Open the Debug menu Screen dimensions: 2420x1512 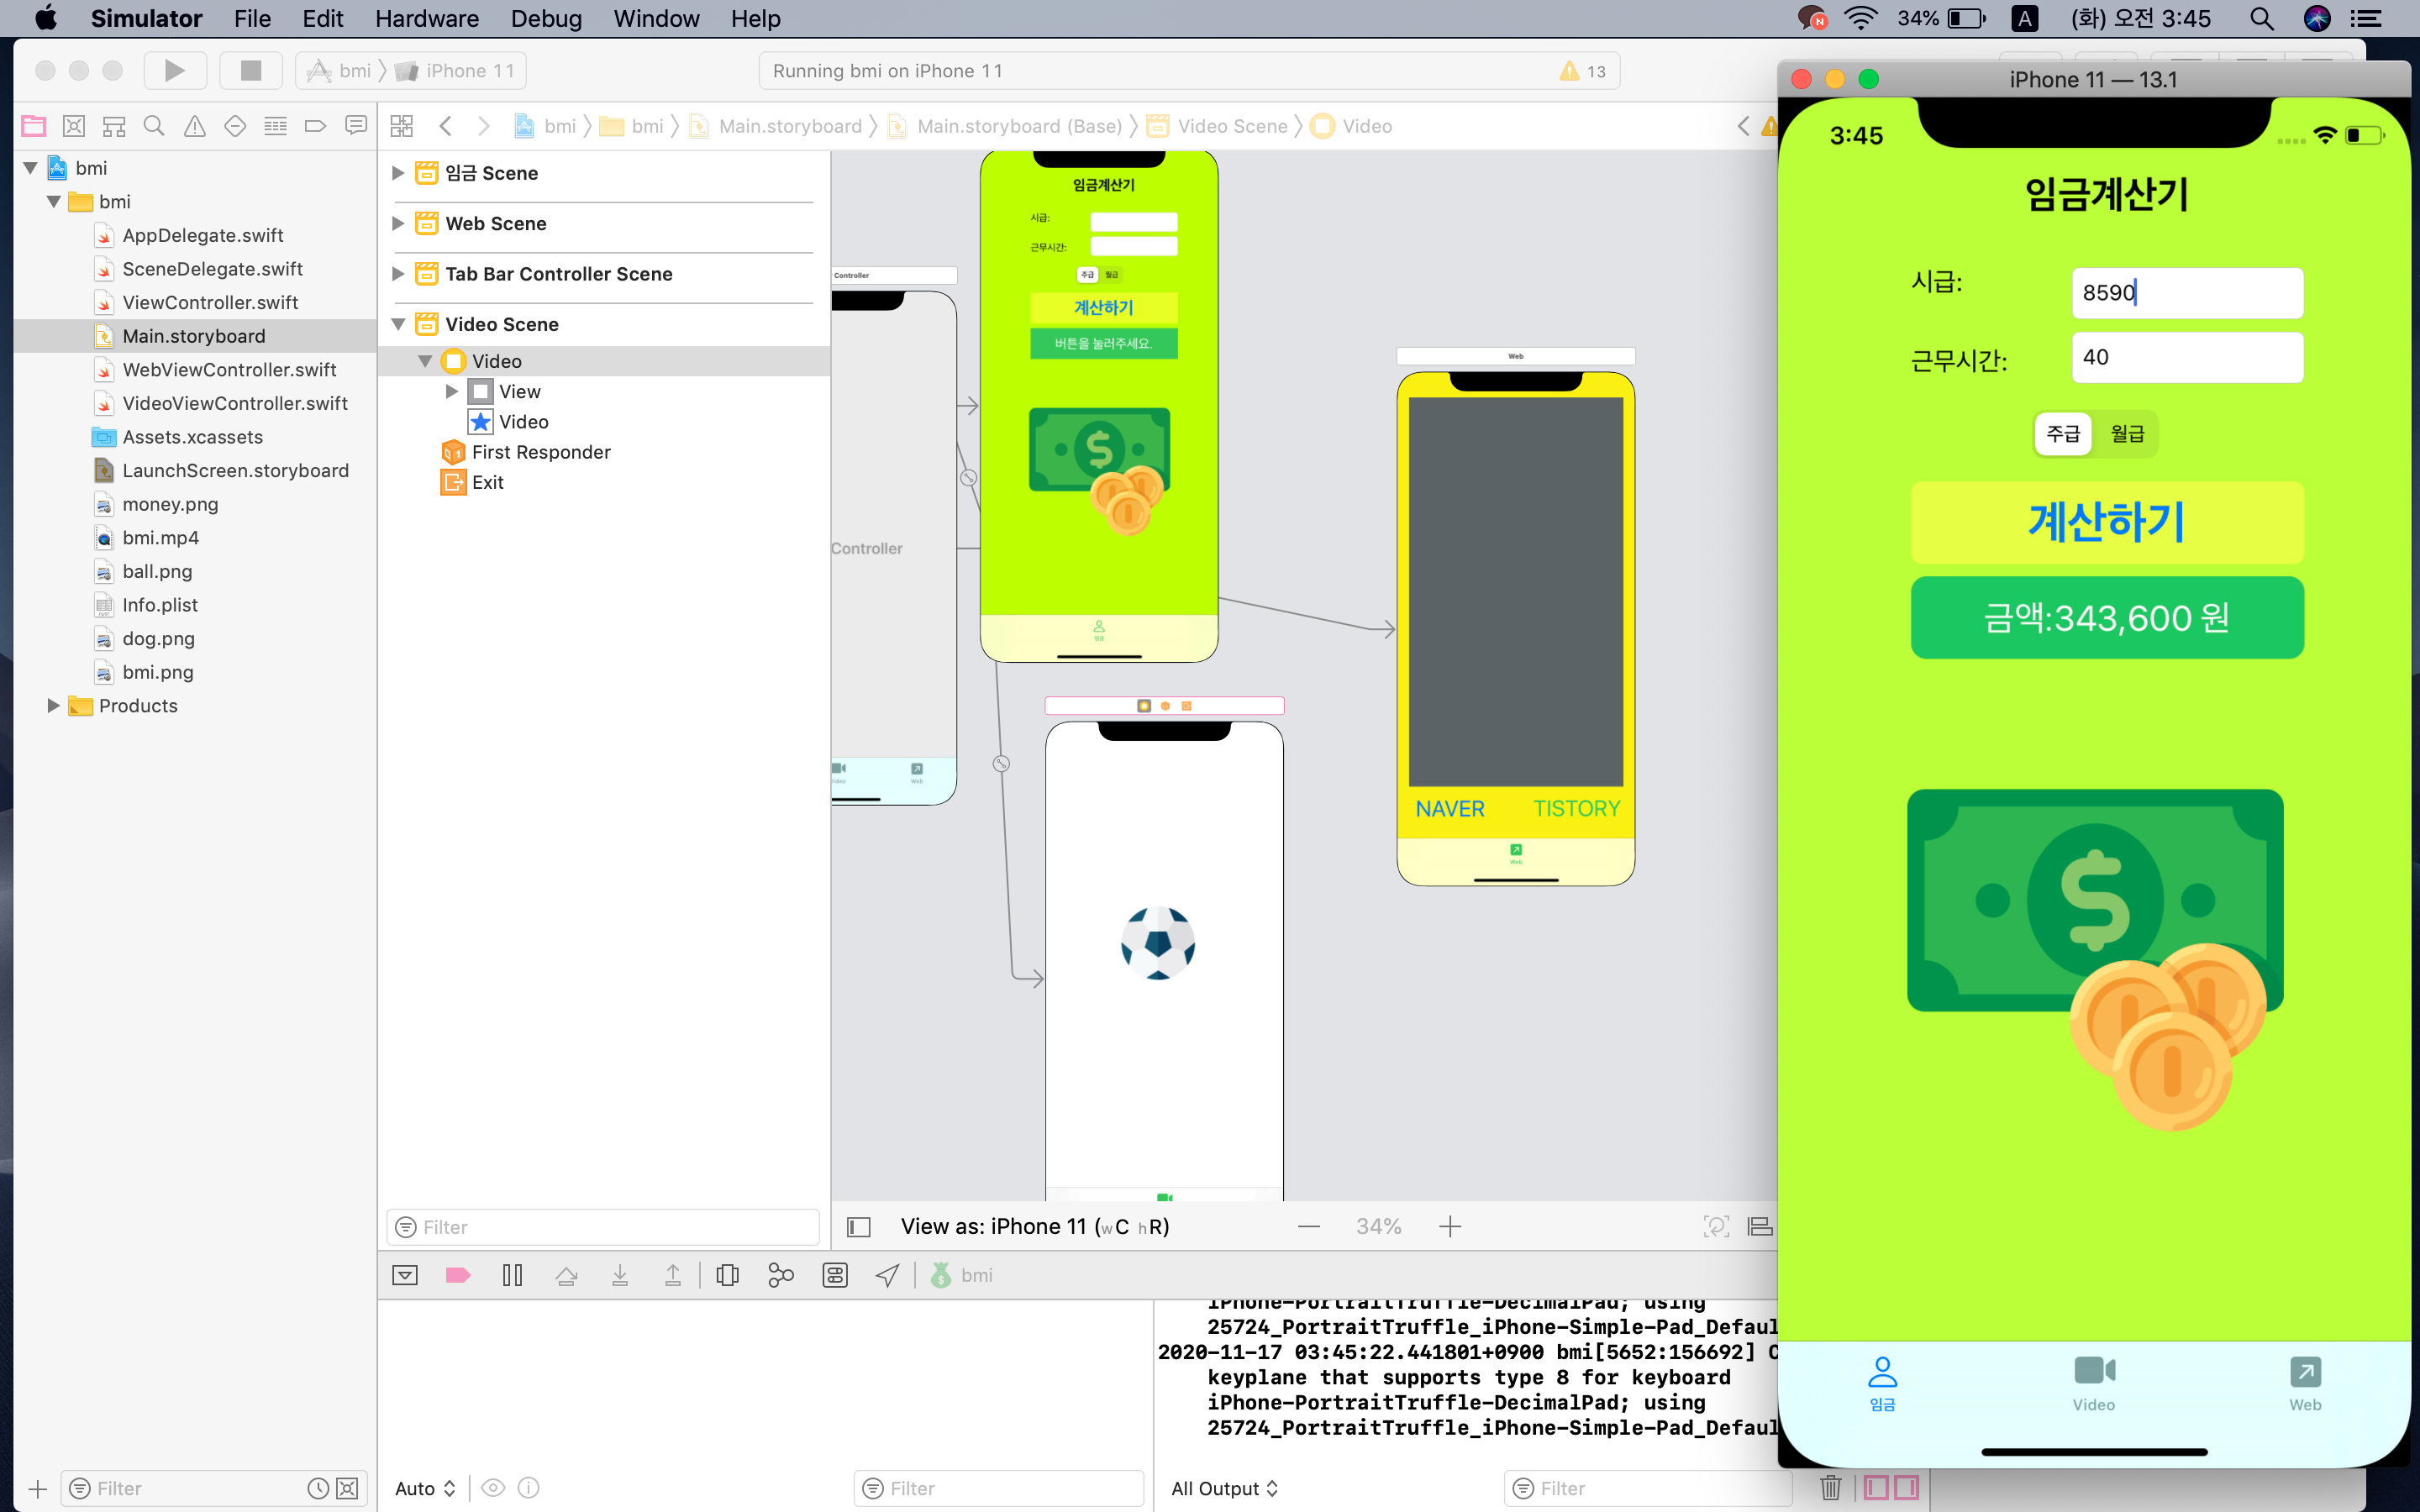click(x=546, y=18)
